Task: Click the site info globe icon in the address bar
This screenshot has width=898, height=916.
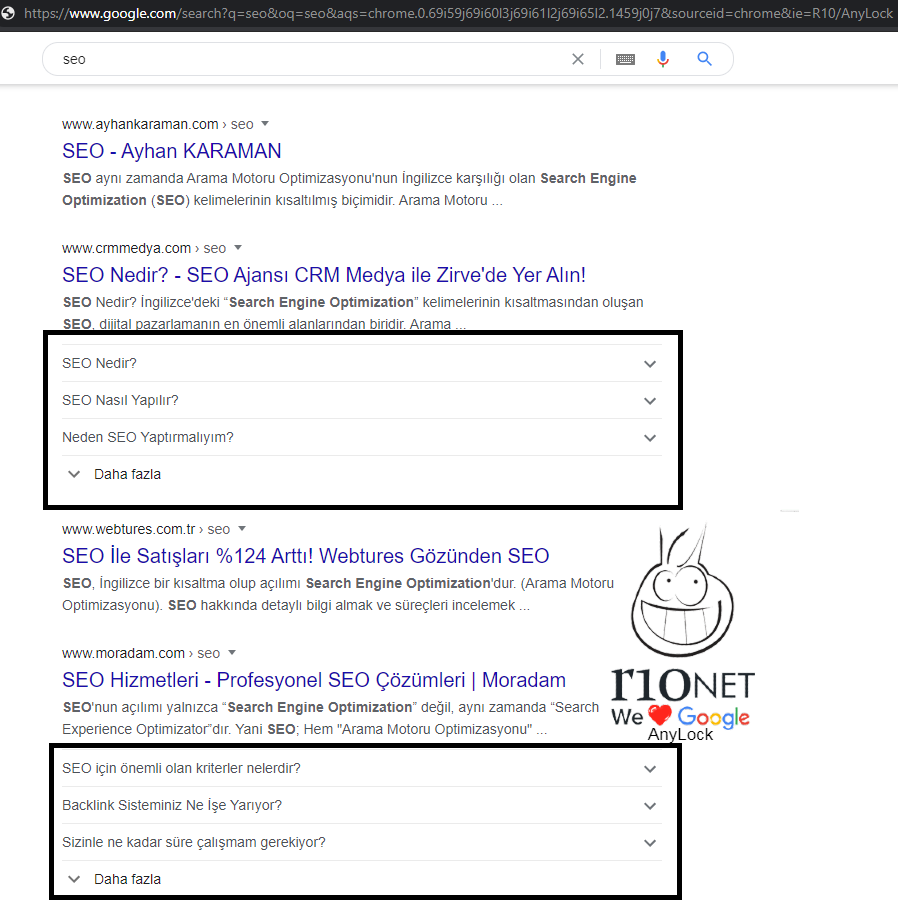Action: (x=8, y=13)
